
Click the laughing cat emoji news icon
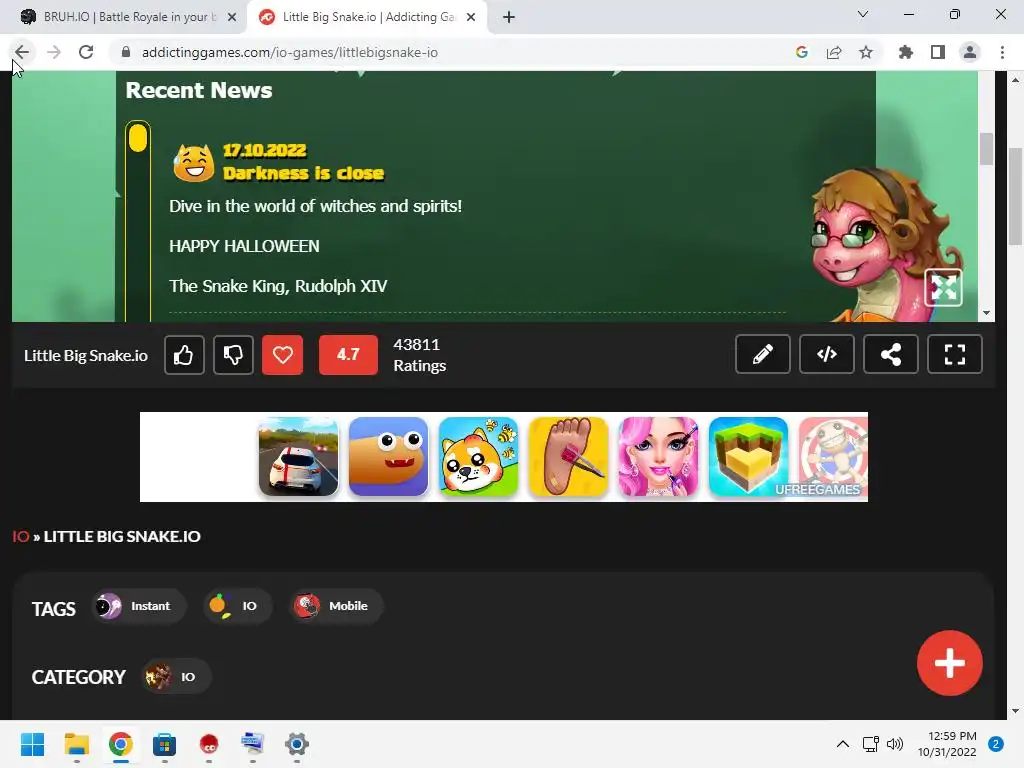(193, 163)
